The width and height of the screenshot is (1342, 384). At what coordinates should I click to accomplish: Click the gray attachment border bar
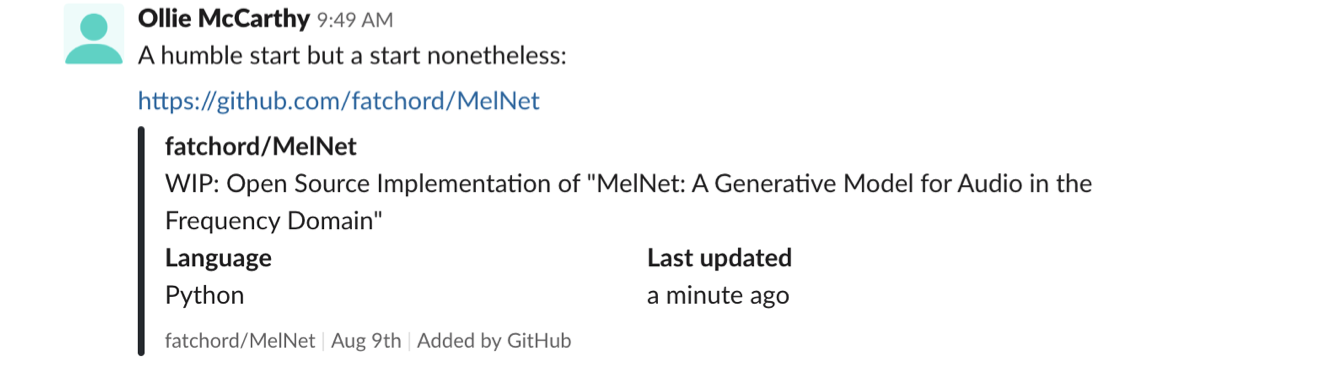pos(142,241)
